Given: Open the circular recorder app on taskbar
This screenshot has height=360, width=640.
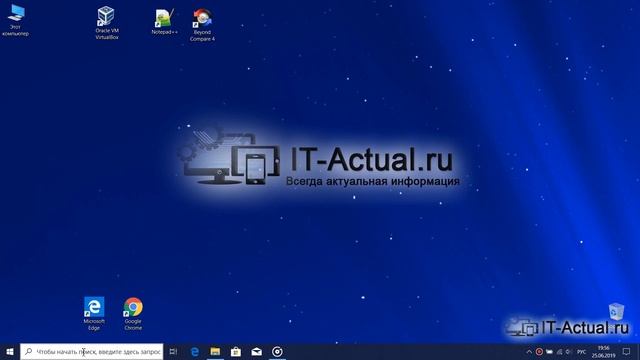Looking at the screenshot, I should click(277, 351).
